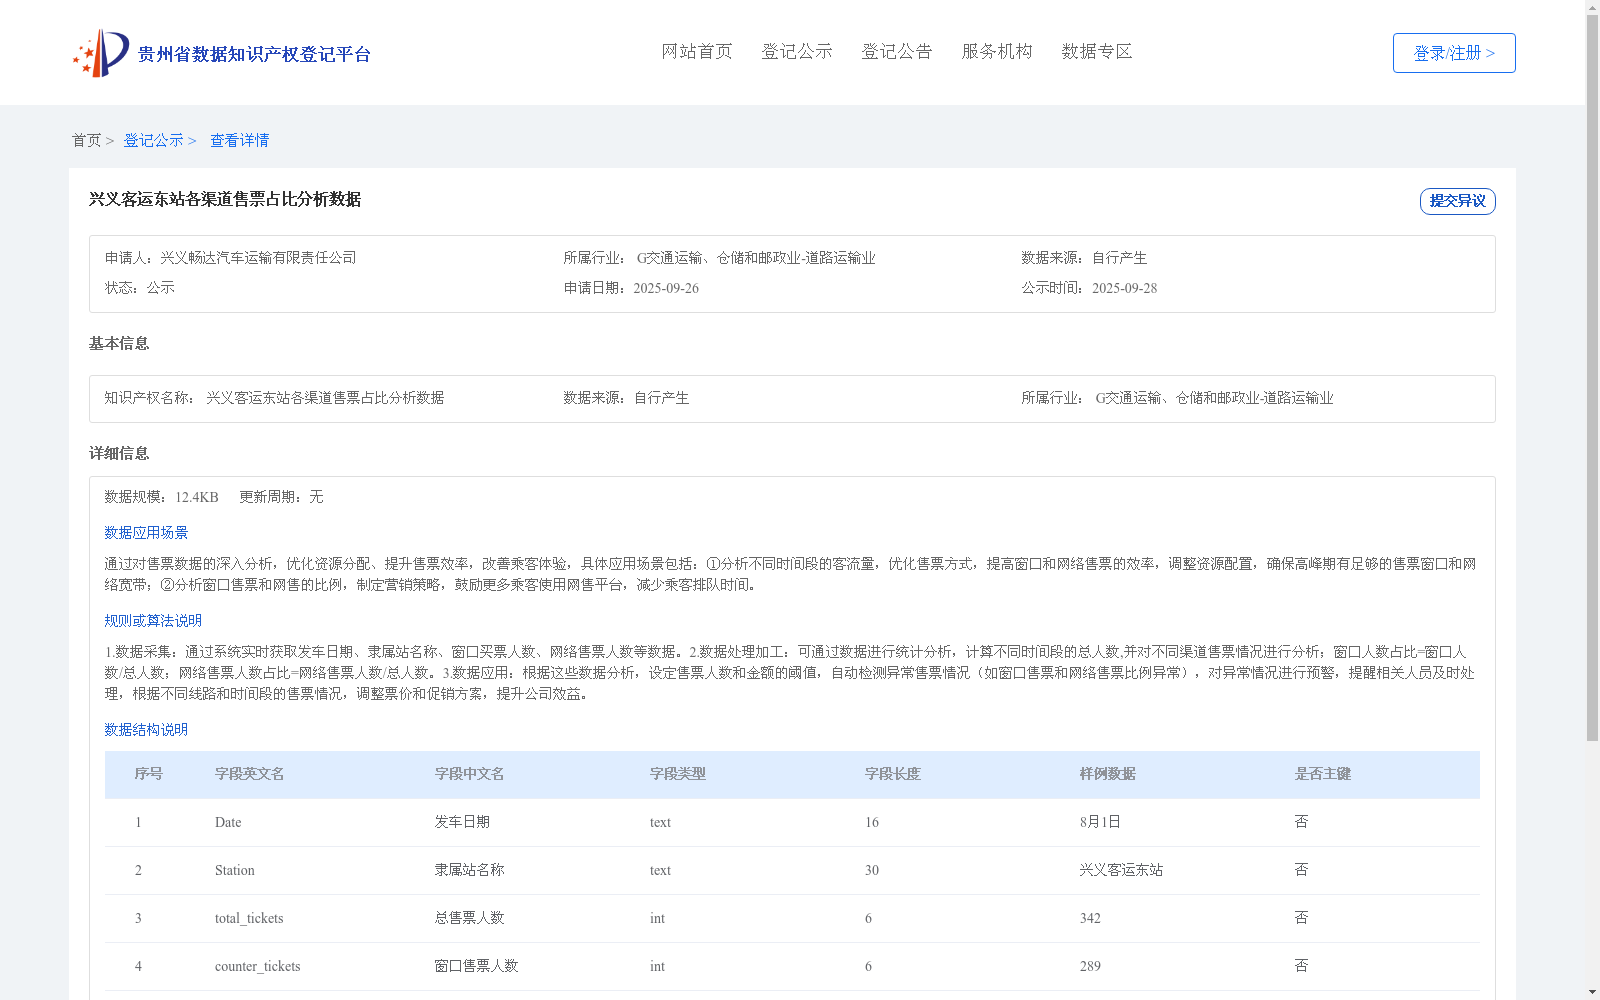
Task: Click the 发车日期 cell
Action: (x=463, y=822)
